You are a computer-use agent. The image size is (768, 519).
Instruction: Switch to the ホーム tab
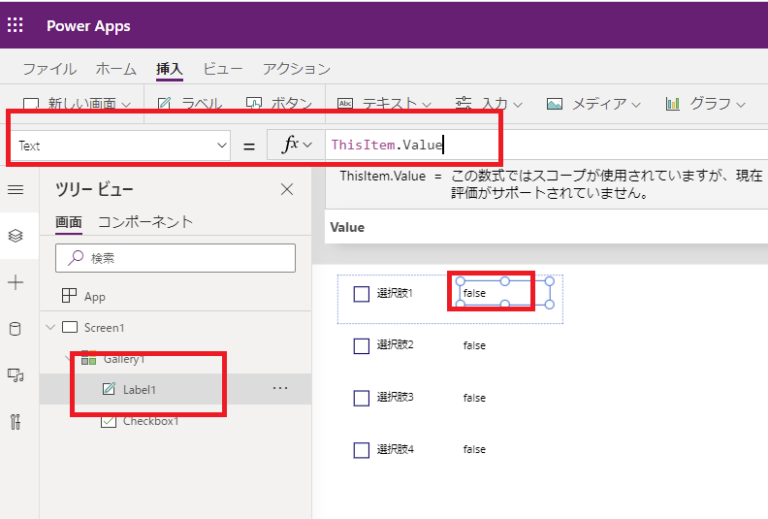(x=116, y=69)
